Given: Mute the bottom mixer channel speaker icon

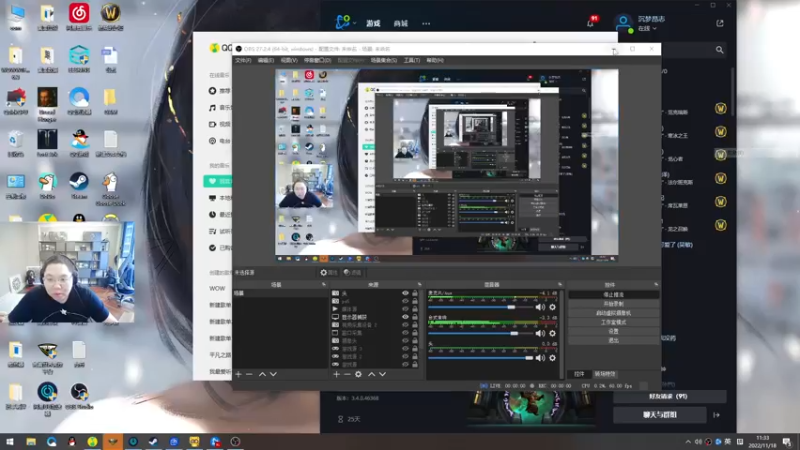Looking at the screenshot, I should click(x=540, y=358).
